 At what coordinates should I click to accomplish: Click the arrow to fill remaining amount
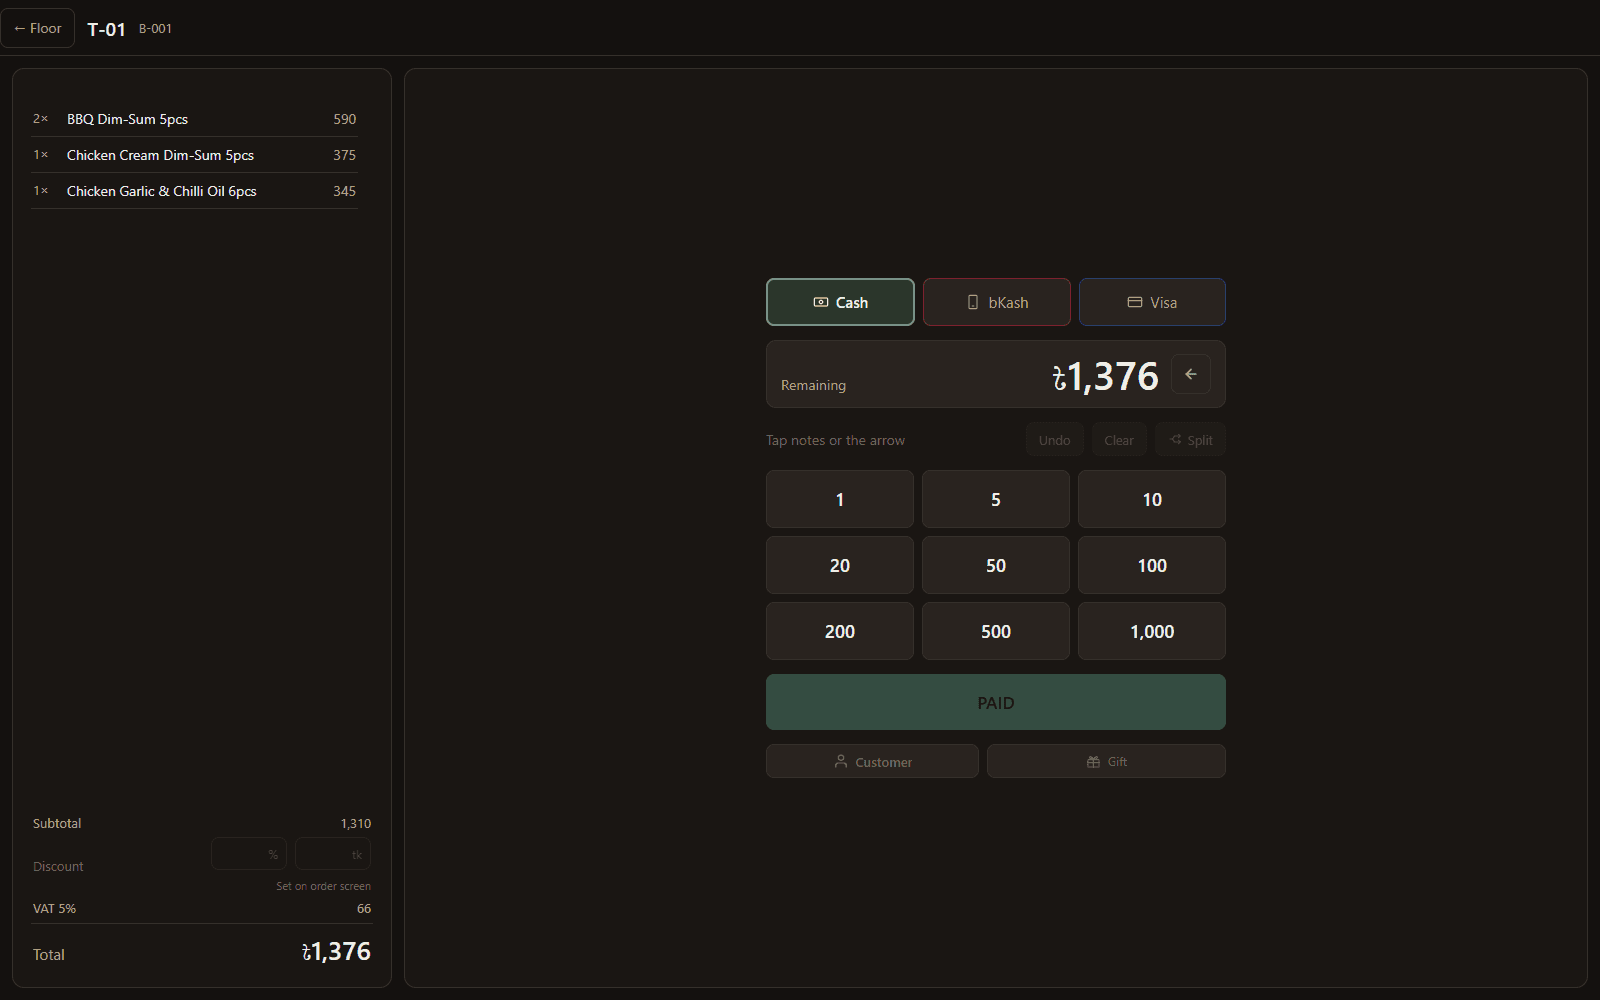[x=1191, y=374]
